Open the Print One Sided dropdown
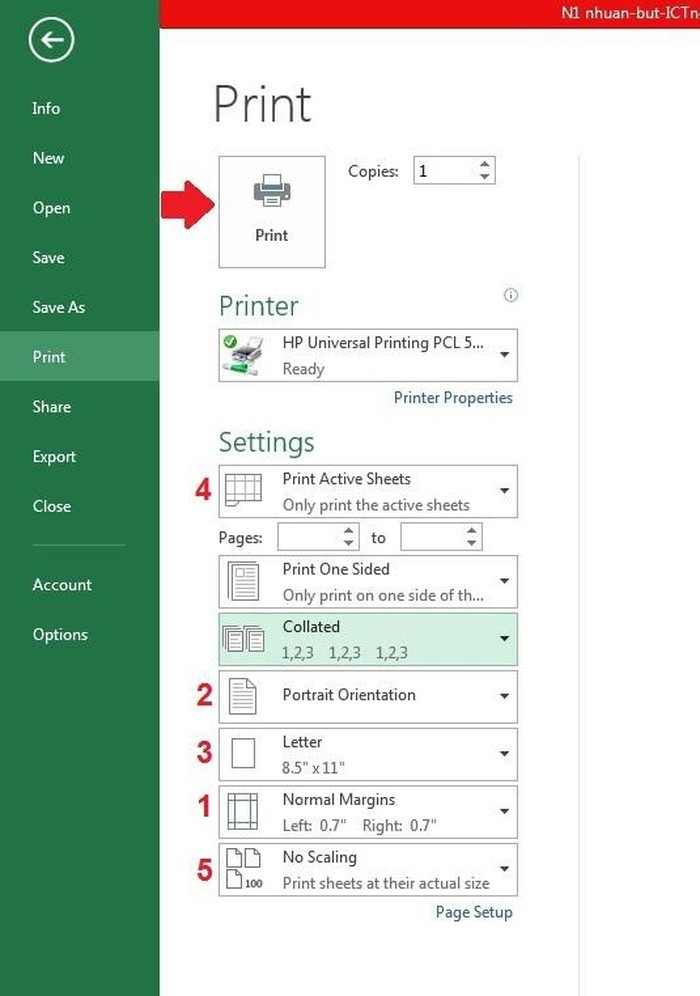 click(x=504, y=581)
